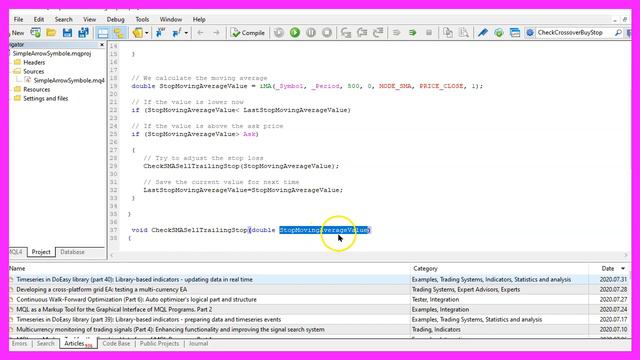
Task: Switch to the Search tab in Toolbox
Action: click(45, 344)
